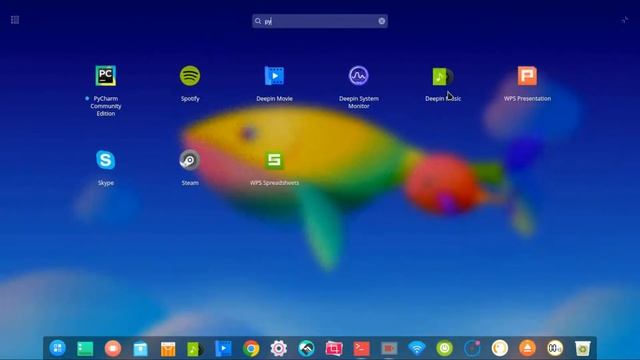Open the file manager in dock
The height and width of the screenshot is (360, 640).
coord(140,349)
